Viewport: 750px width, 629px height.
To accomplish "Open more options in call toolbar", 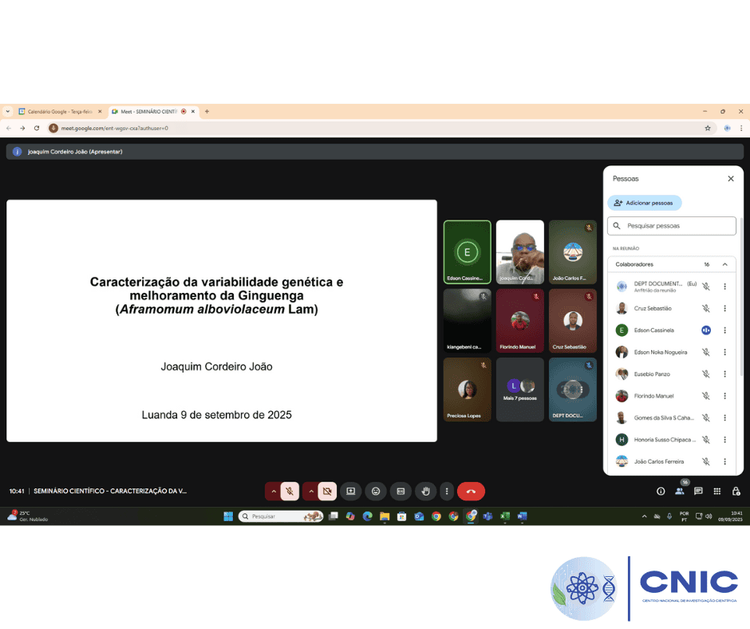I will point(447,491).
